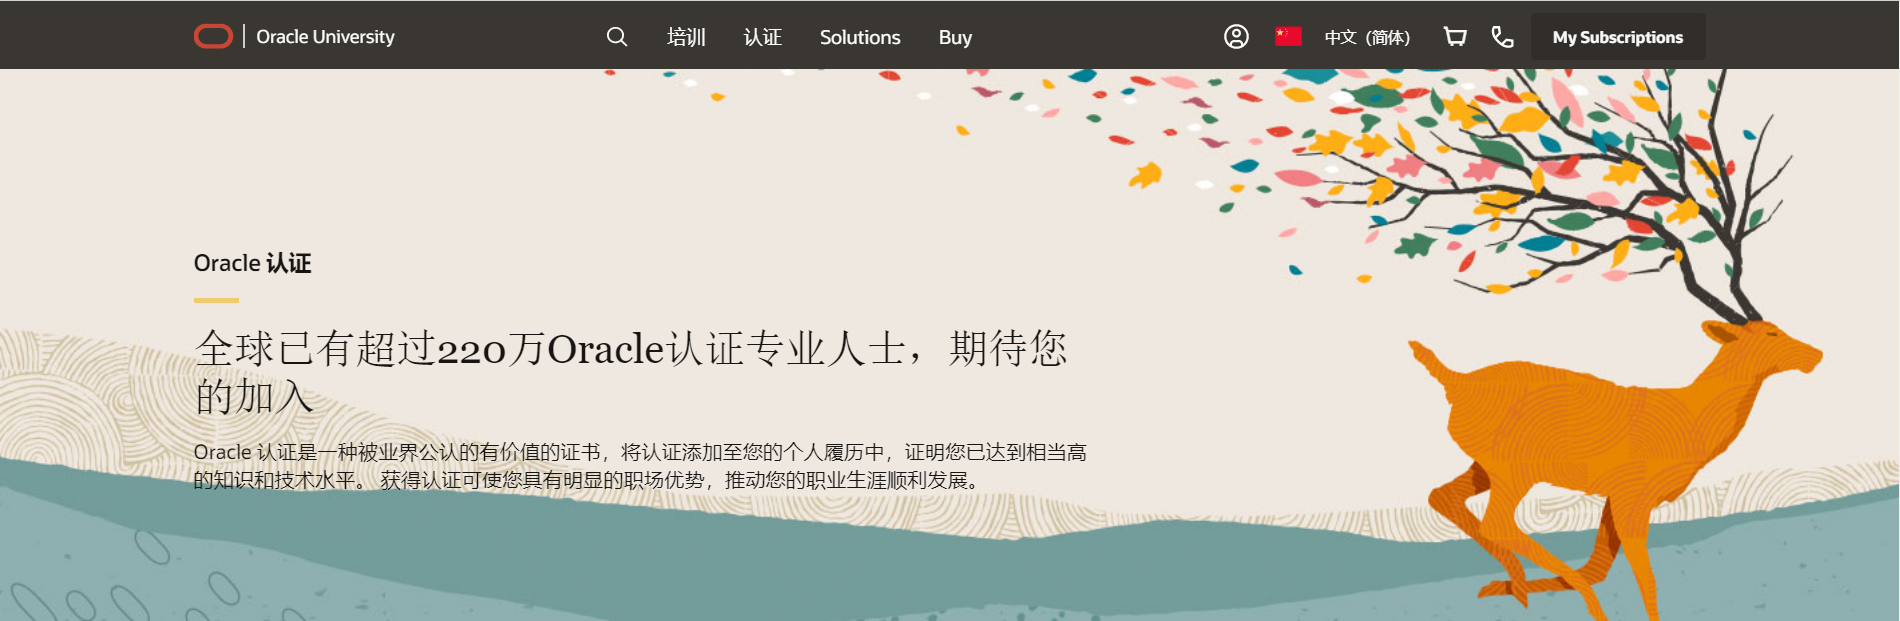Open the shopping cart icon

1455,37
